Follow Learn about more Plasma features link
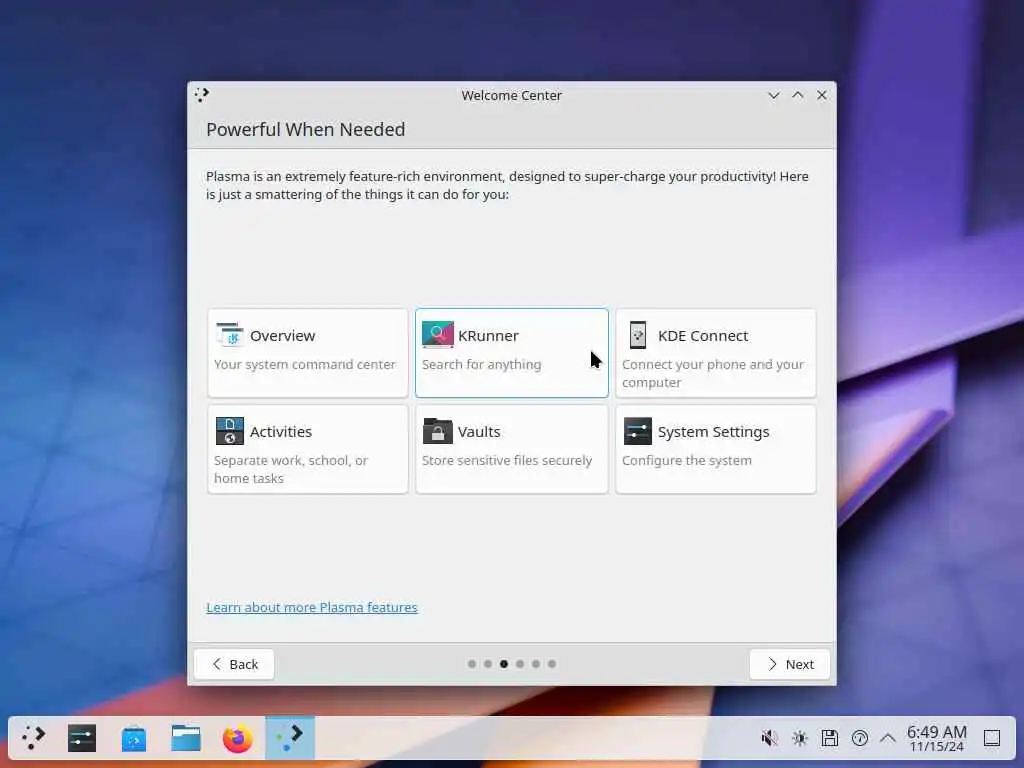The height and width of the screenshot is (768, 1024). coord(312,607)
